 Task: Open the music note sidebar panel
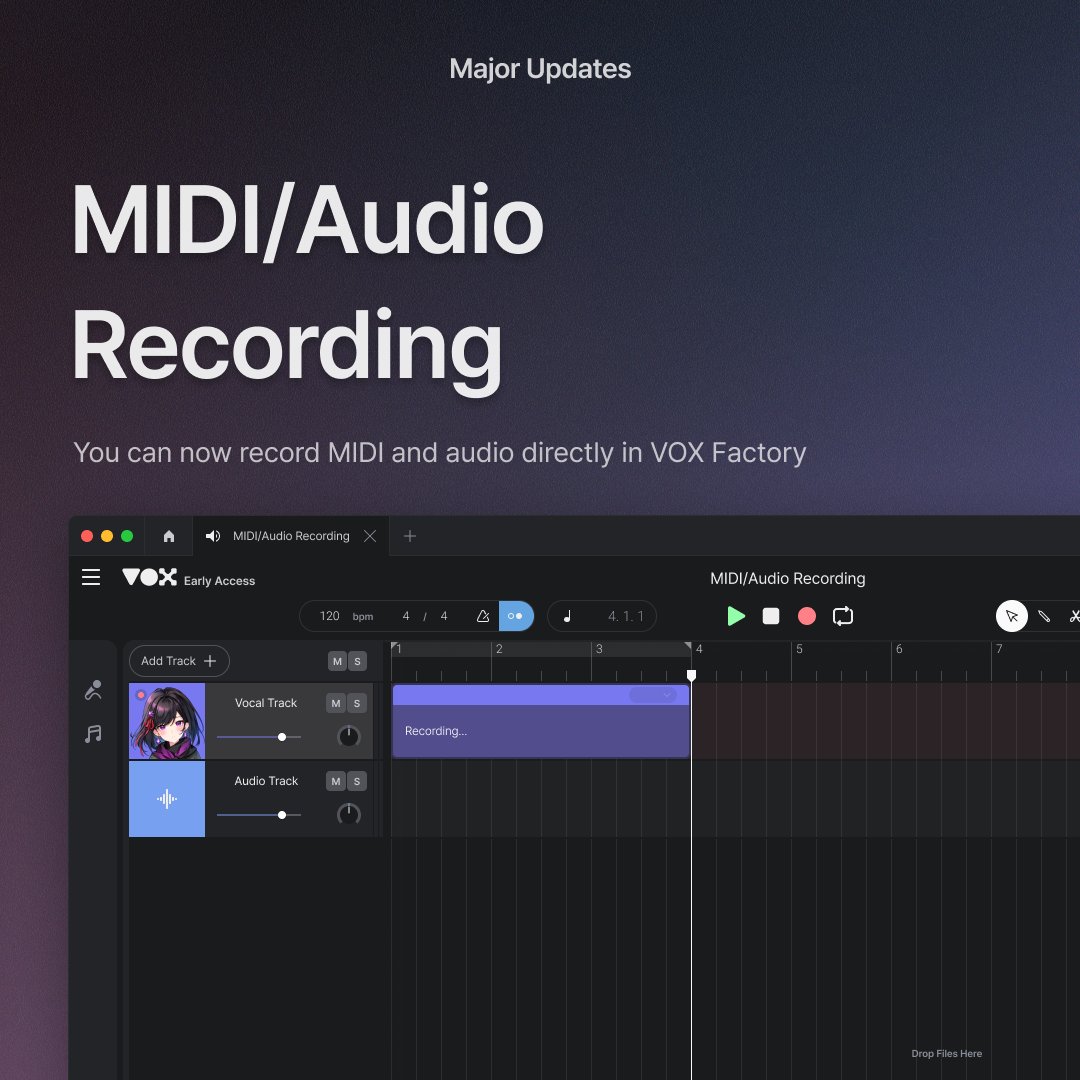click(x=93, y=734)
